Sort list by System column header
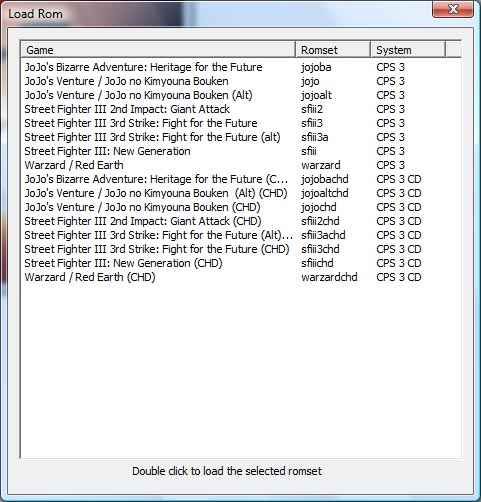Image resolution: width=481 pixels, height=502 pixels. (x=408, y=50)
